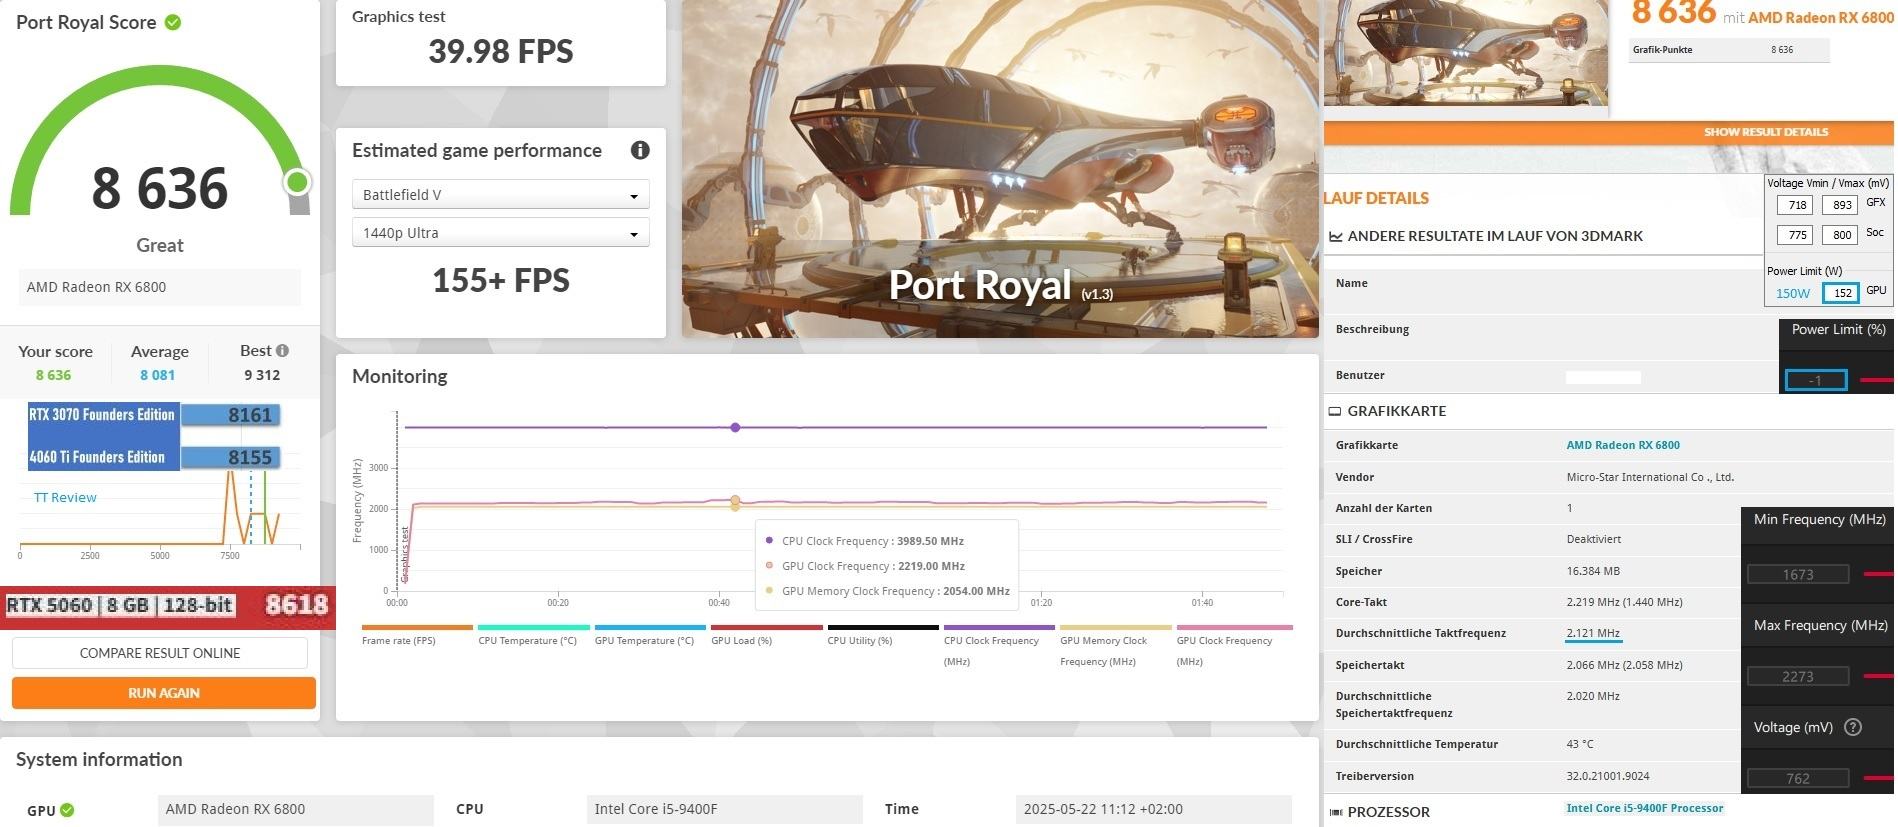Click the GFX Vmax voltage field 893
Image resolution: width=1898 pixels, height=827 pixels.
1839,205
